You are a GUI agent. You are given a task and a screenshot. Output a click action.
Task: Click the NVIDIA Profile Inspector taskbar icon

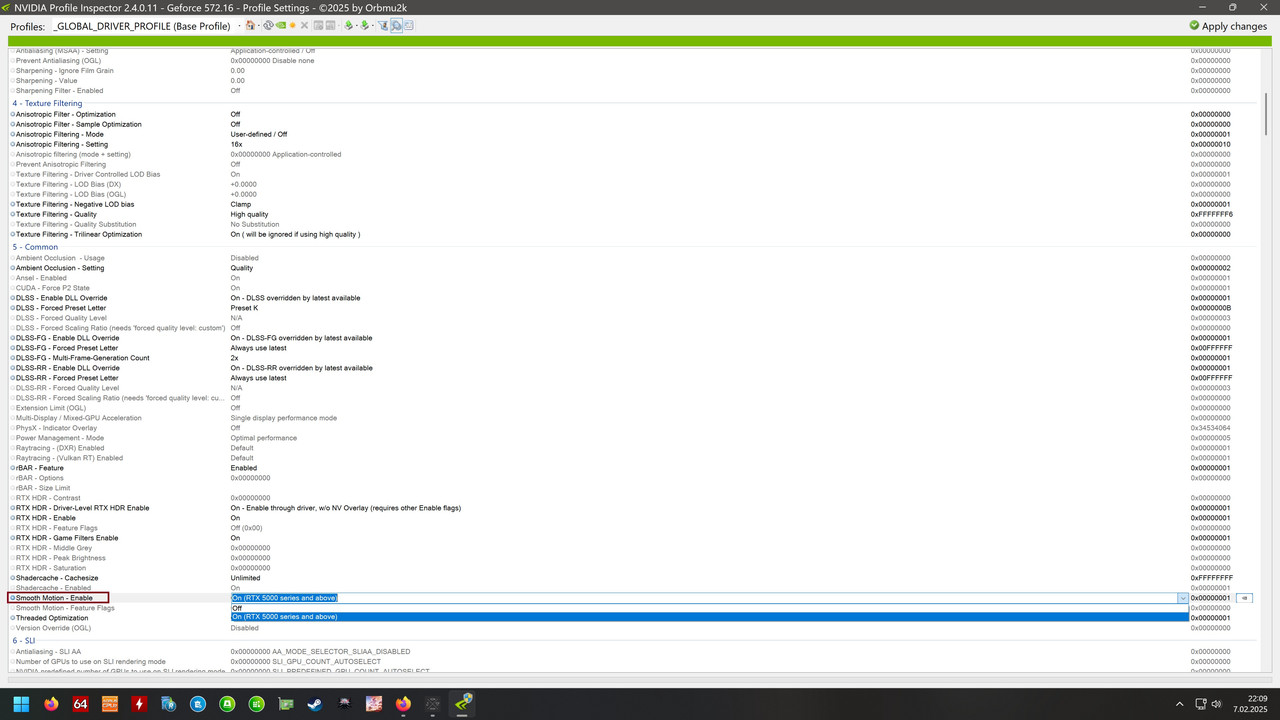click(462, 704)
